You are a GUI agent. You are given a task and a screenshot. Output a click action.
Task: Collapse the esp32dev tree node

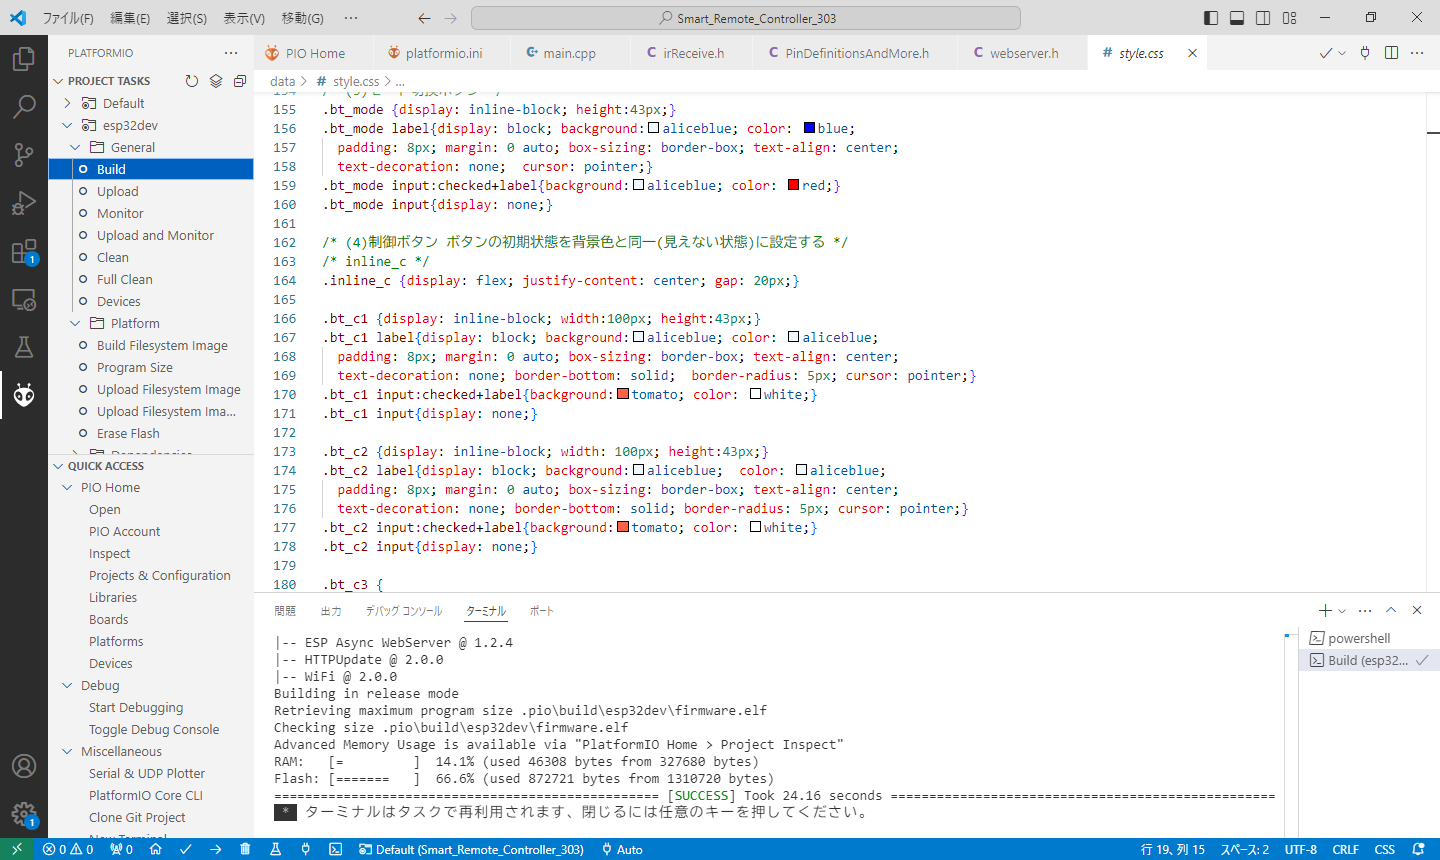(68, 125)
